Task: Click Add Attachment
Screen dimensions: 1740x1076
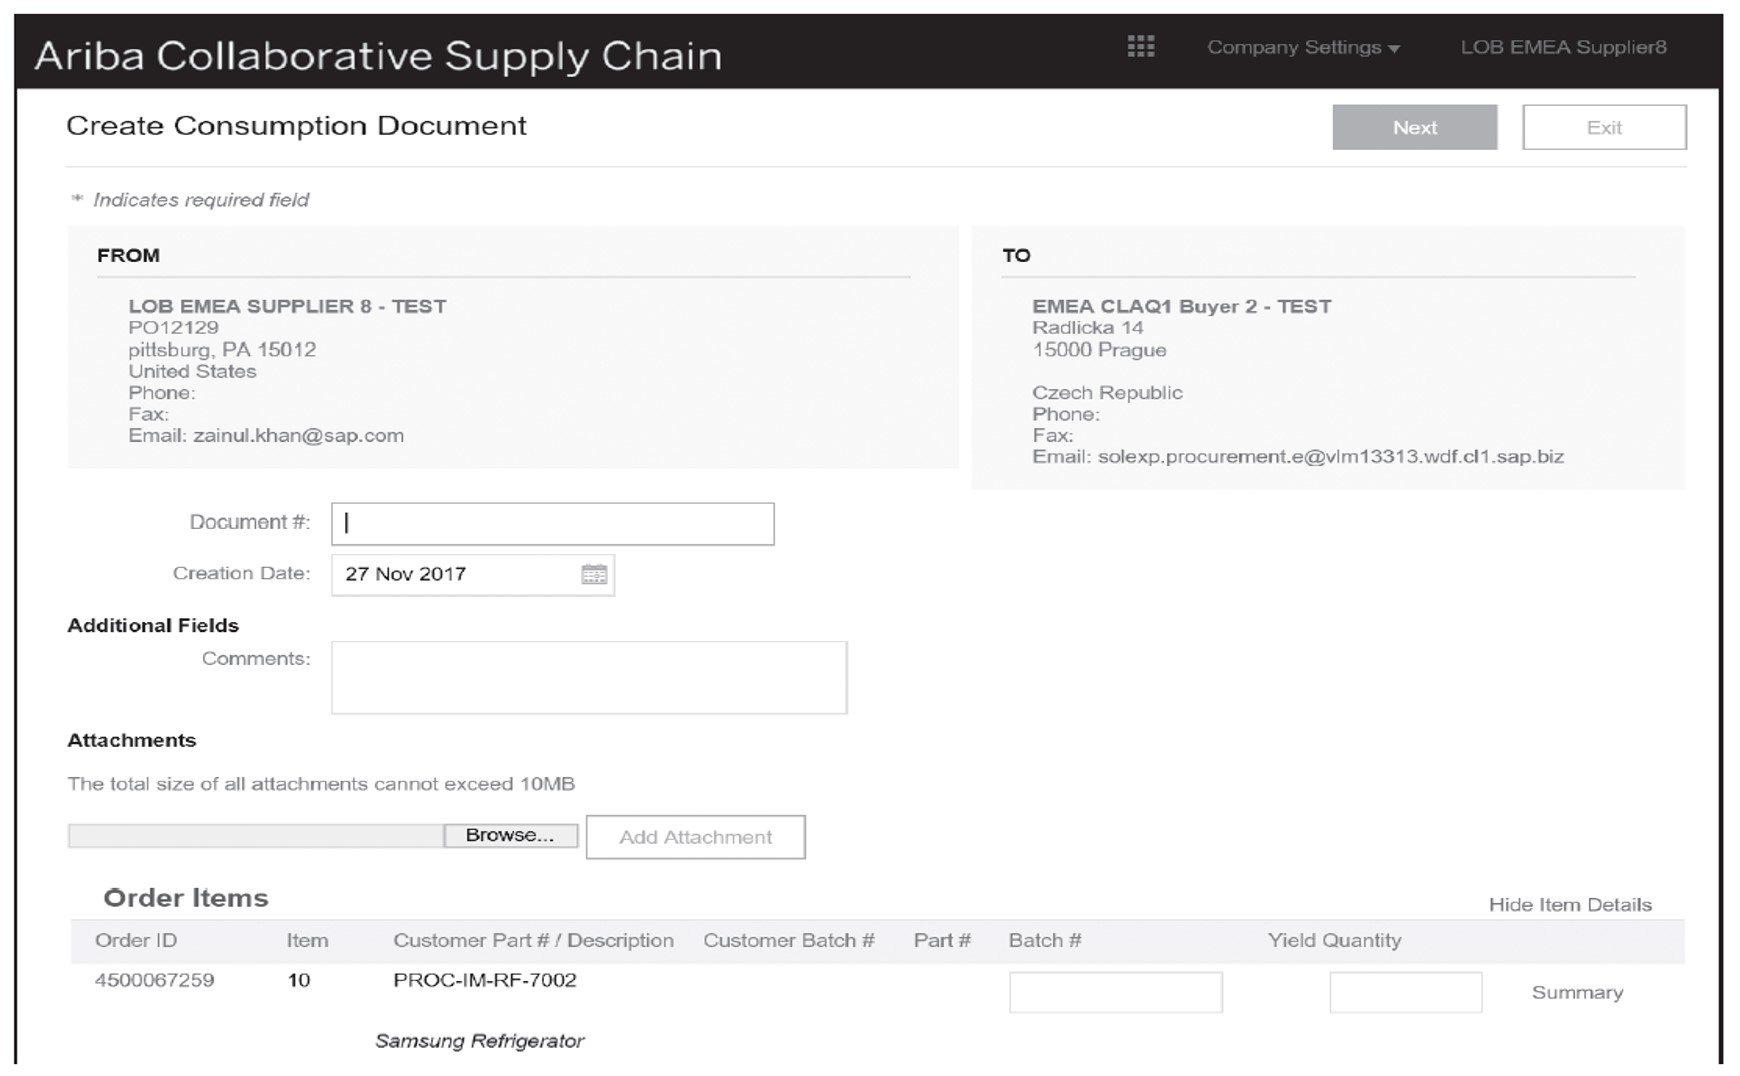Action: 695,837
